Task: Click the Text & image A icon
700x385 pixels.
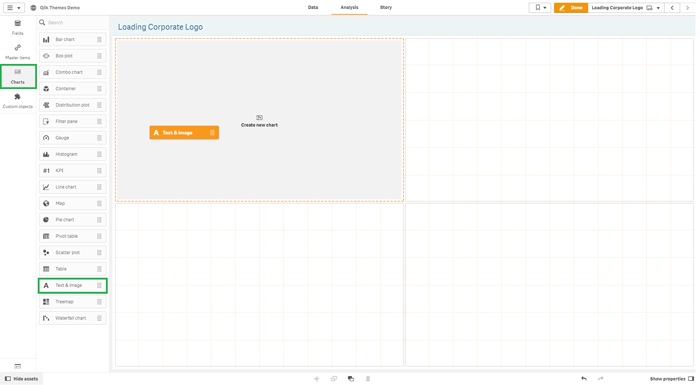Action: coord(46,285)
